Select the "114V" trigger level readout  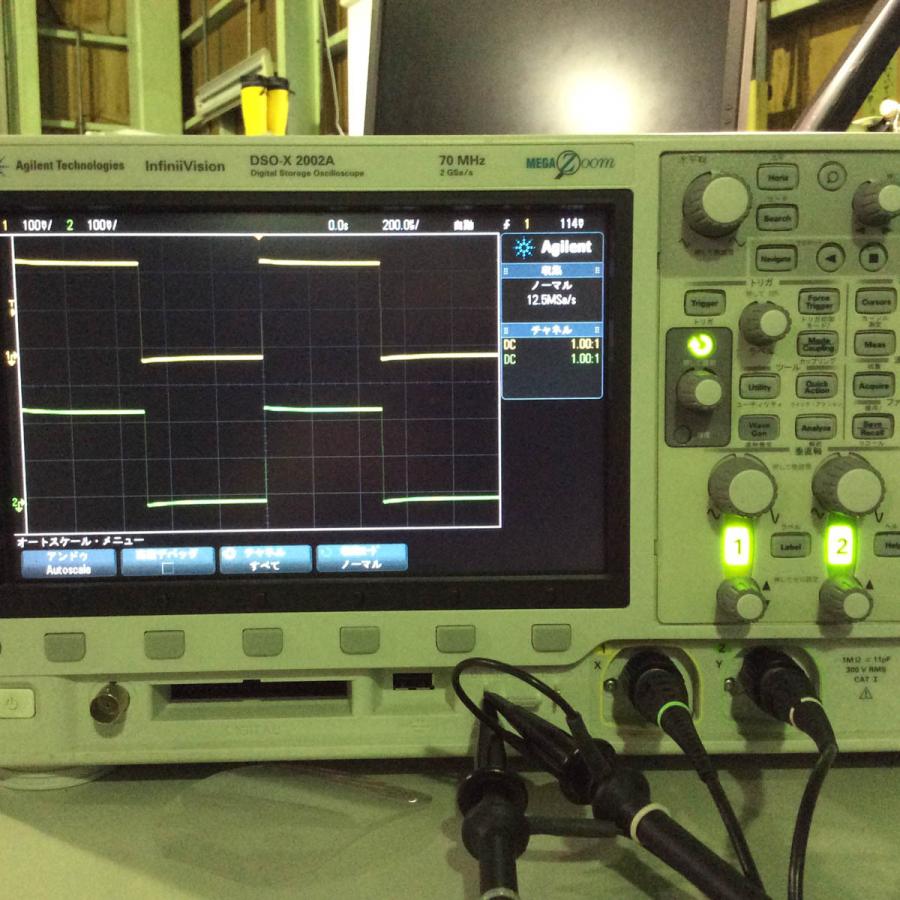572,223
